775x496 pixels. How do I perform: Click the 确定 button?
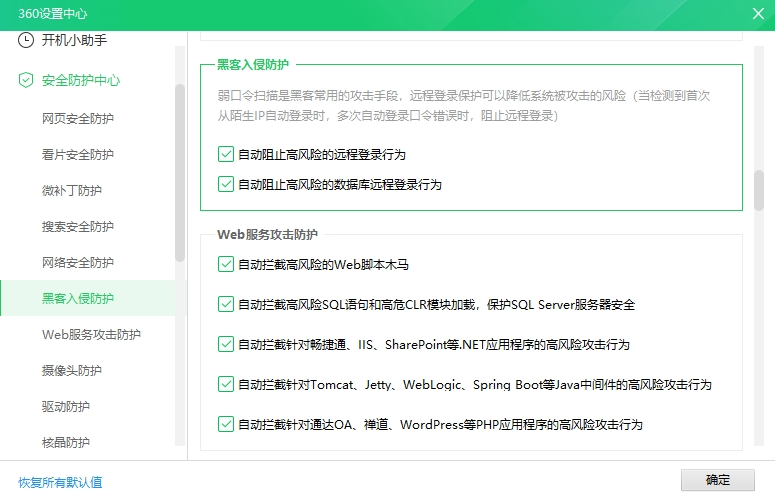(x=717, y=480)
